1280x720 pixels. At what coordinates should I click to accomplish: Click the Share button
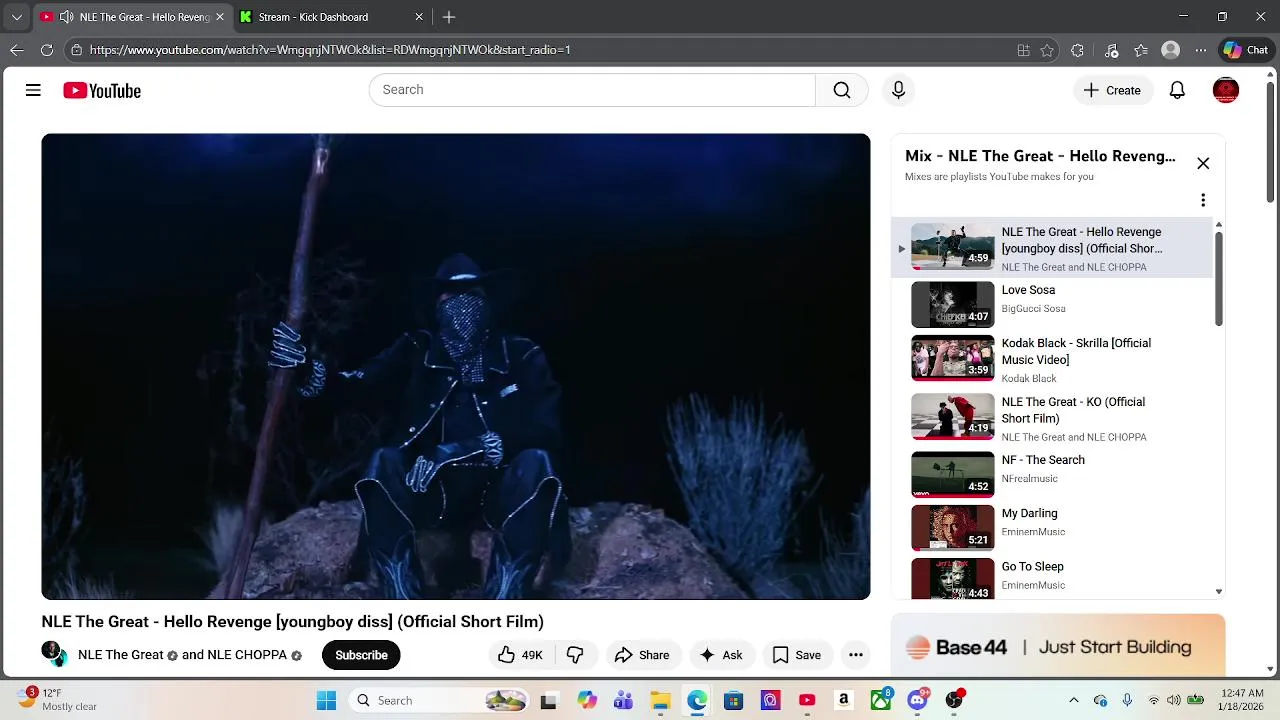(x=642, y=655)
